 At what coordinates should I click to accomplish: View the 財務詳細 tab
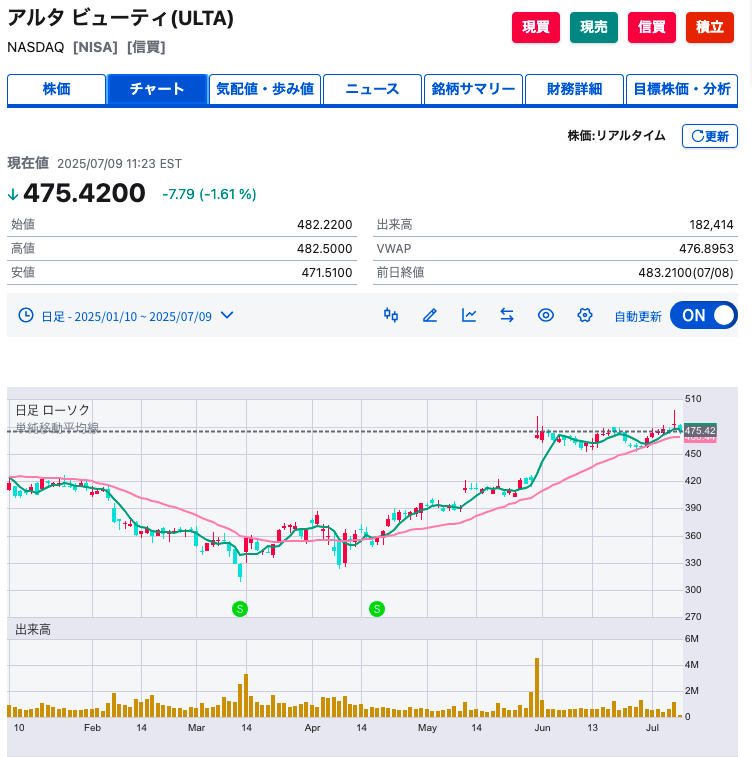[x=574, y=89]
